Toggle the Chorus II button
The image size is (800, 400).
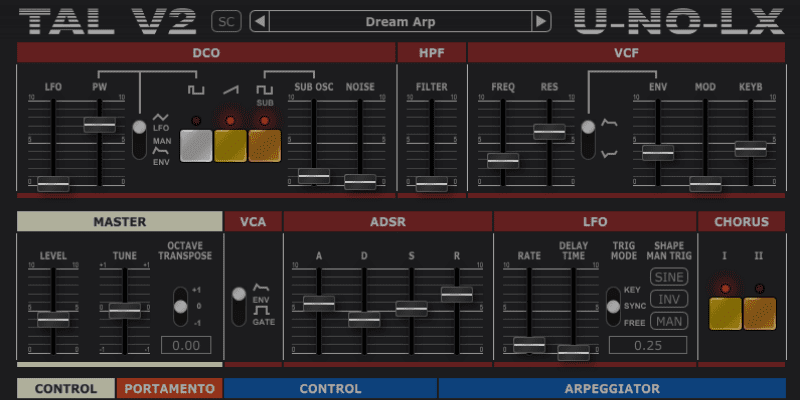click(x=759, y=314)
